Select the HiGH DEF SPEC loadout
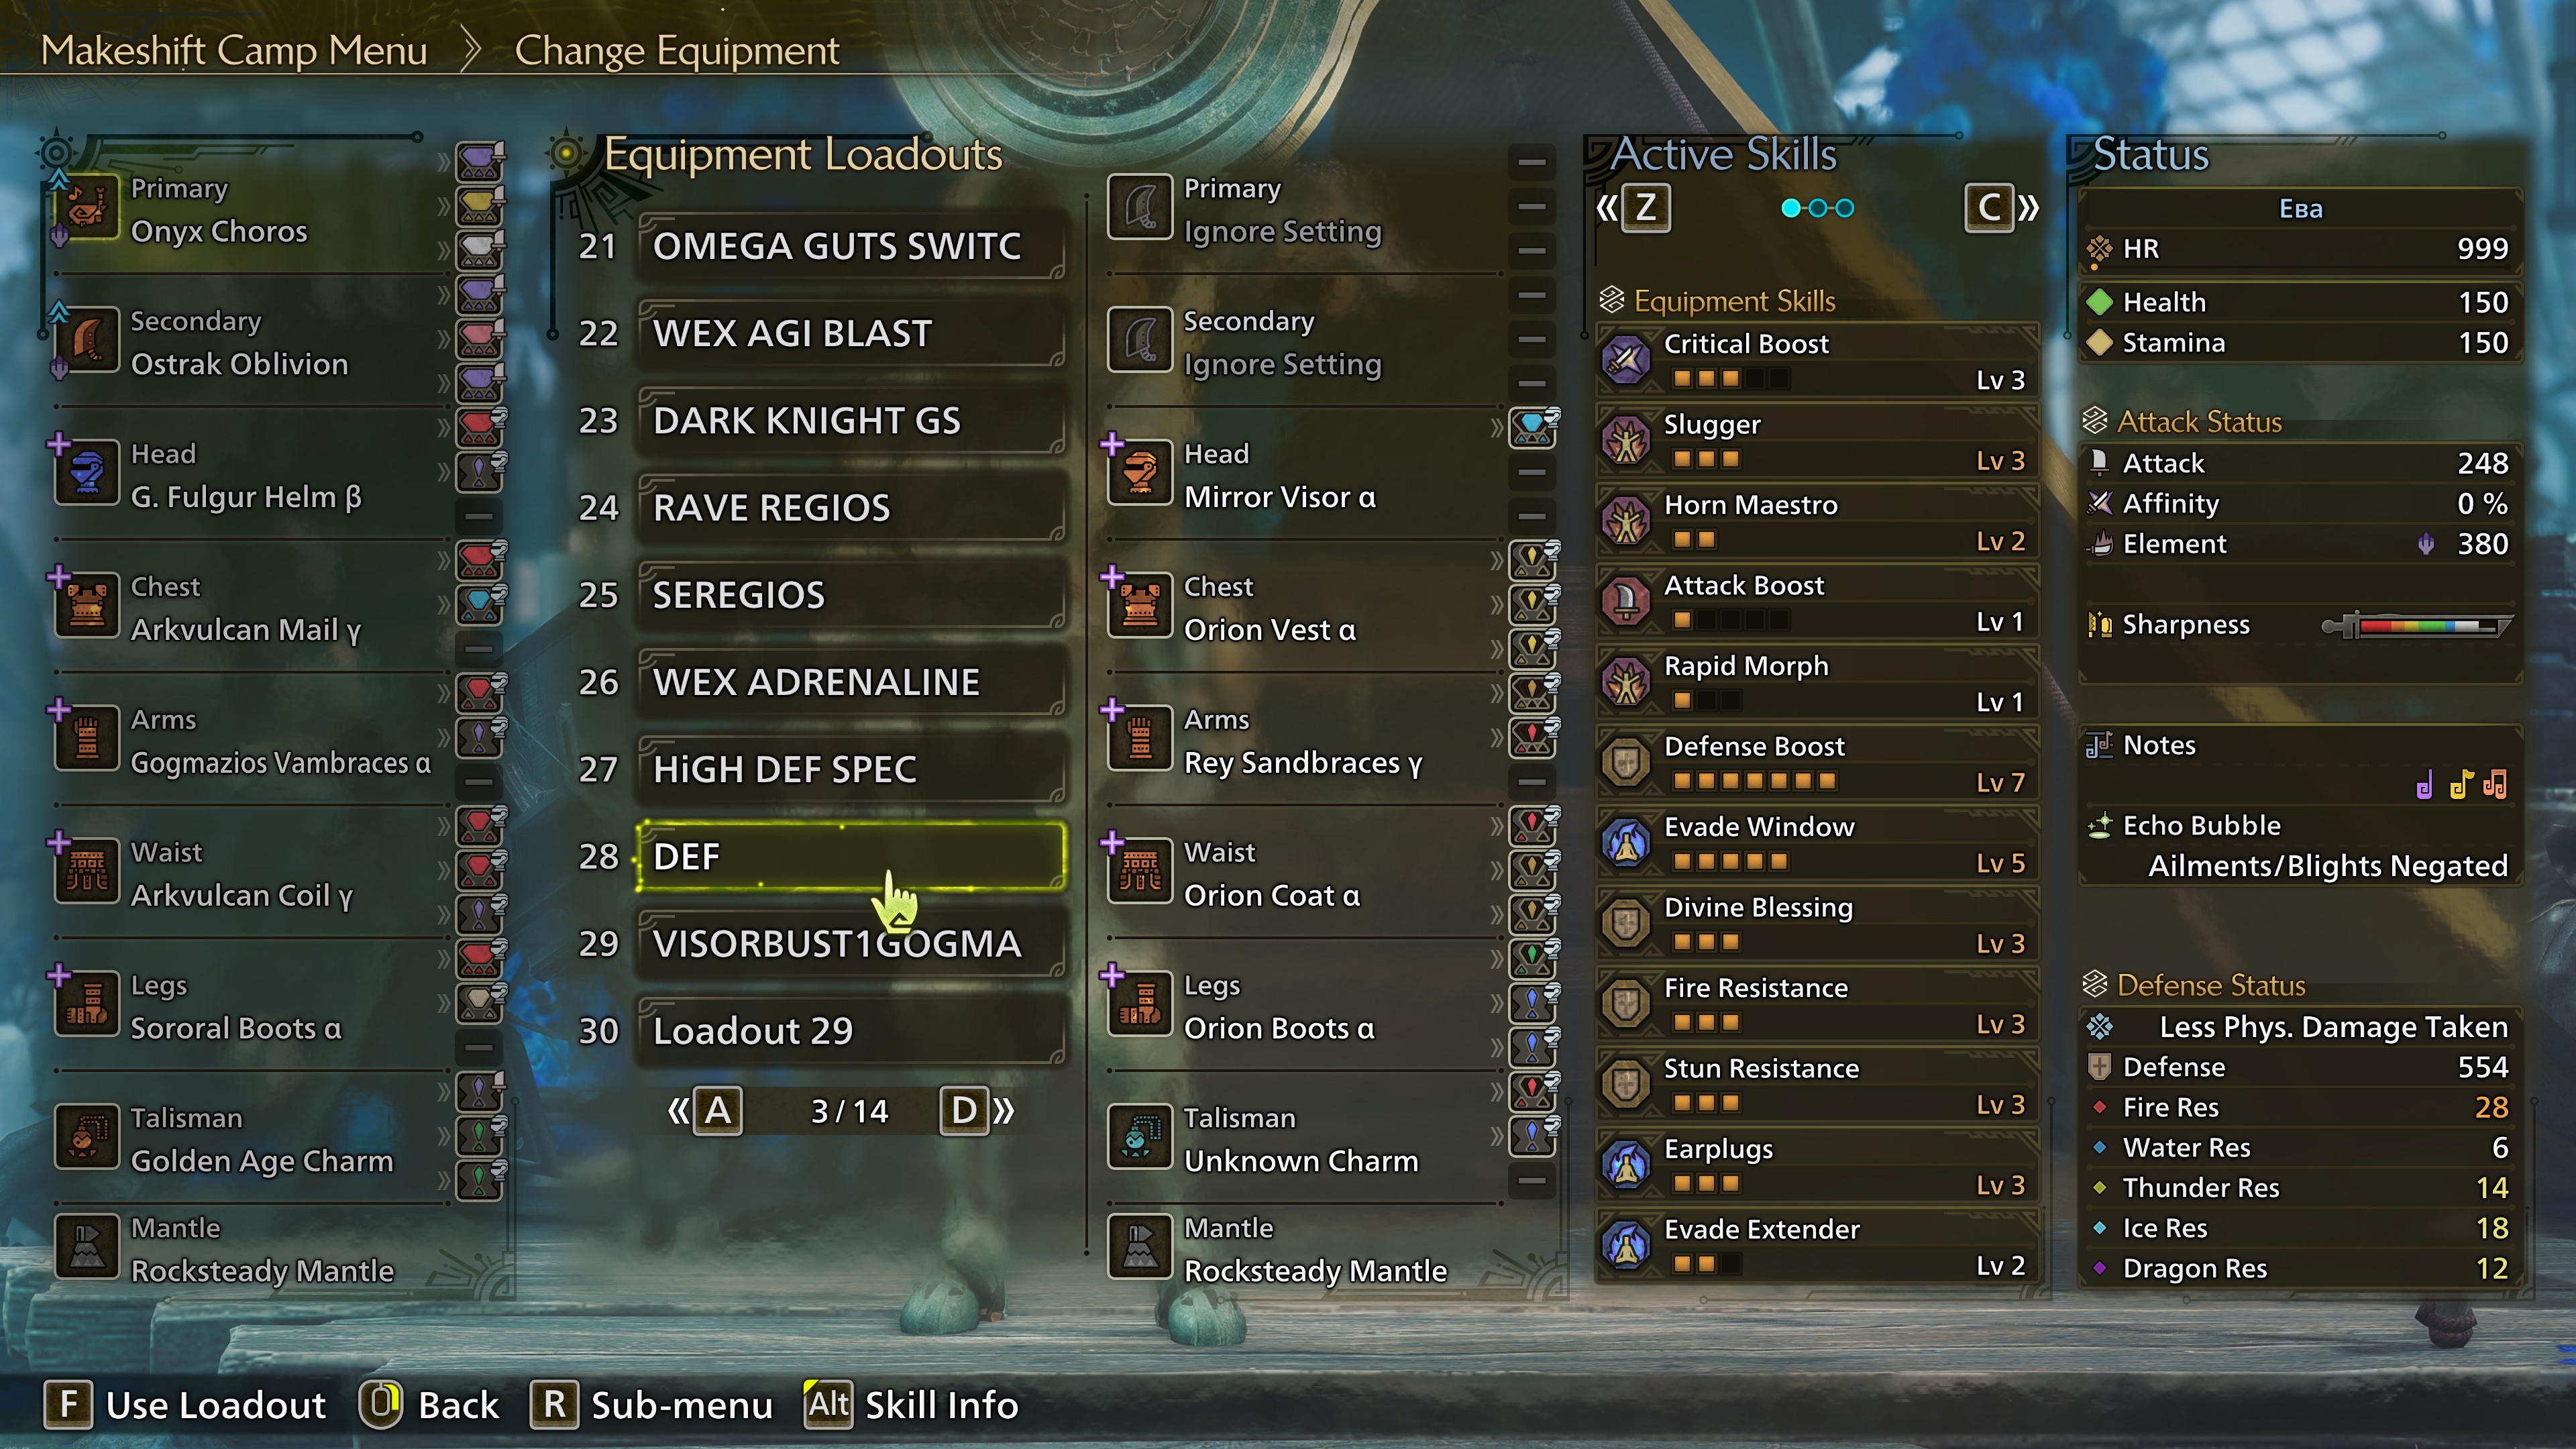Screen dimensions: 2576x1449 pyautogui.click(x=851, y=770)
